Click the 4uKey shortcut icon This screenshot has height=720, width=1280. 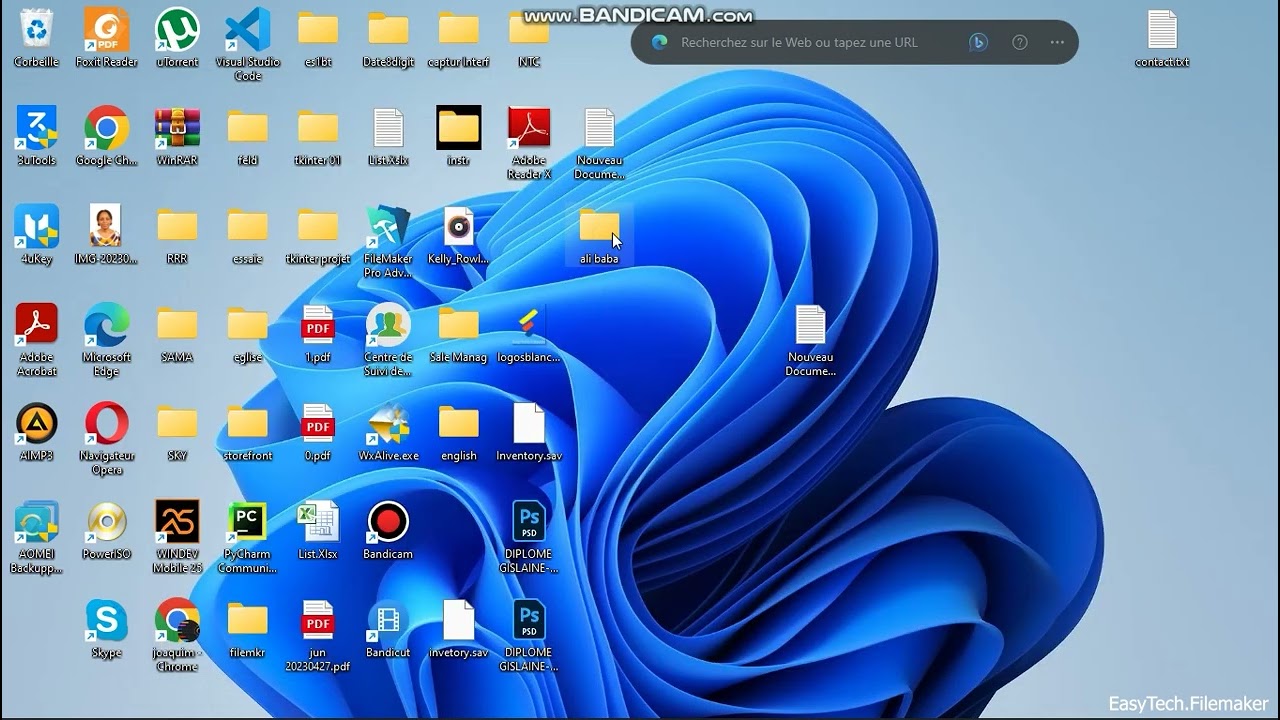tap(36, 226)
